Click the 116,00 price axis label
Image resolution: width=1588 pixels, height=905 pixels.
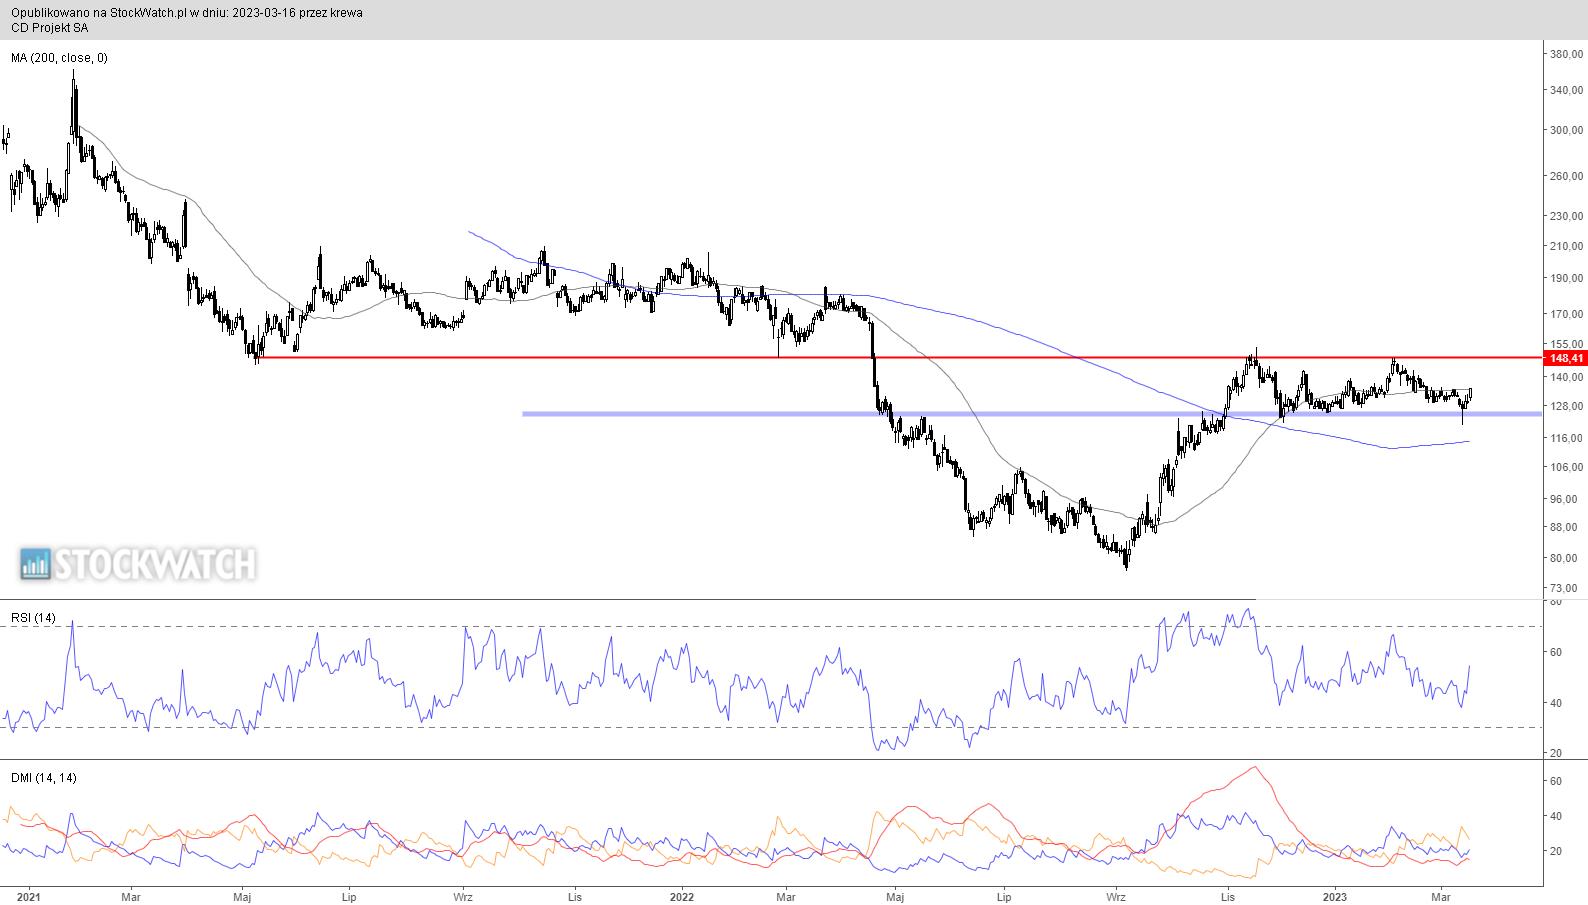pos(1566,438)
